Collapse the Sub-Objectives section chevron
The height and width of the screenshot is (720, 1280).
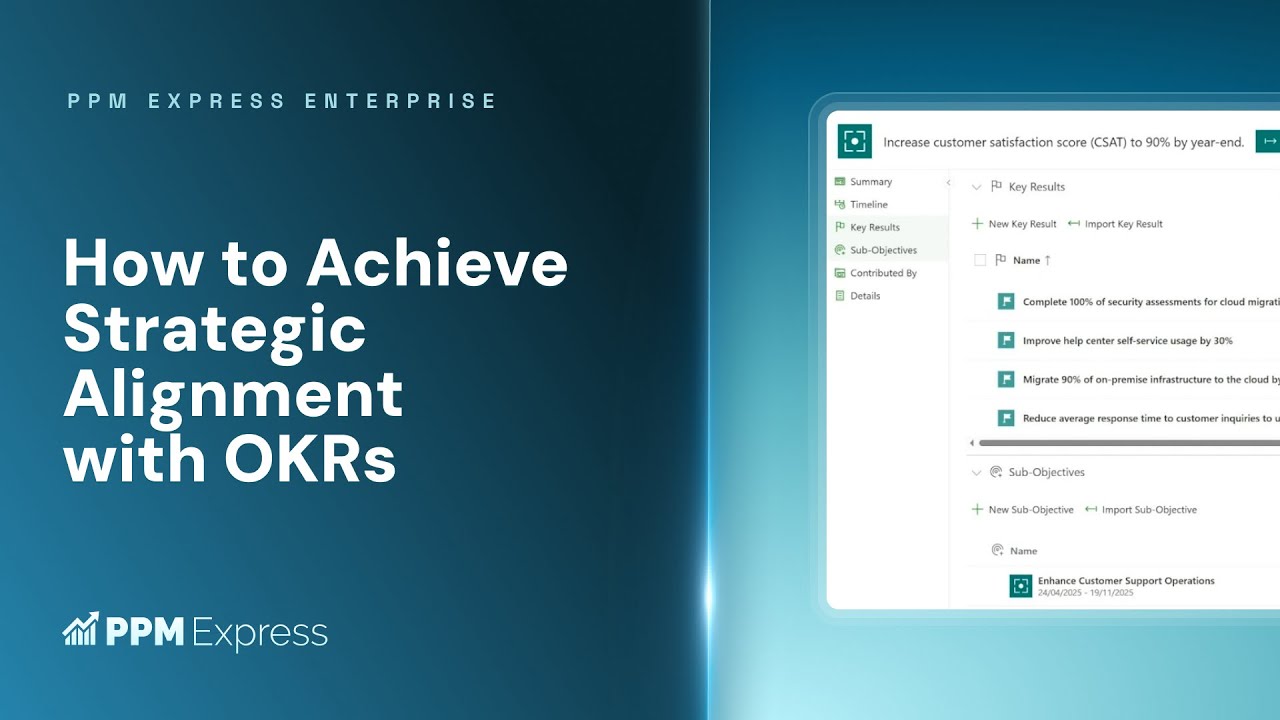point(977,472)
